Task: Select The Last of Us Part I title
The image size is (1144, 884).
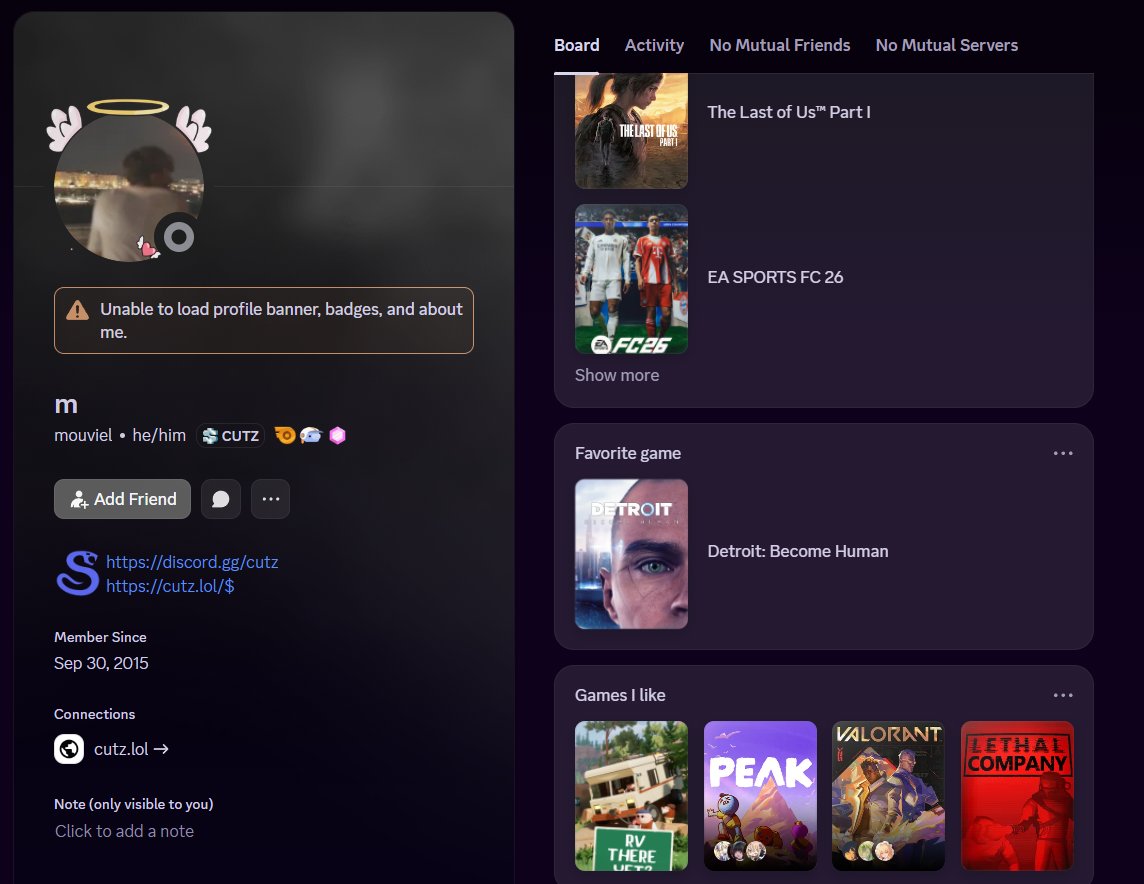Action: click(789, 112)
